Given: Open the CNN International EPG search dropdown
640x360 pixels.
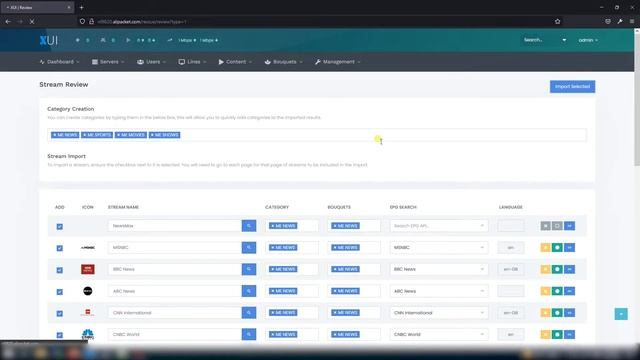Looking at the screenshot, I should click(439, 313).
